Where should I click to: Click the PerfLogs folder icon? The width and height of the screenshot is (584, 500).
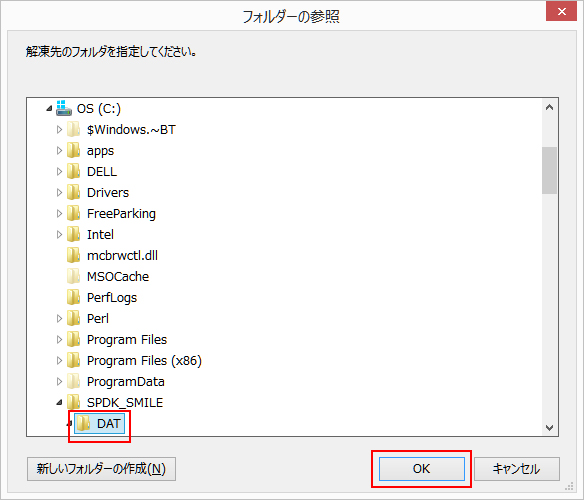point(73,297)
